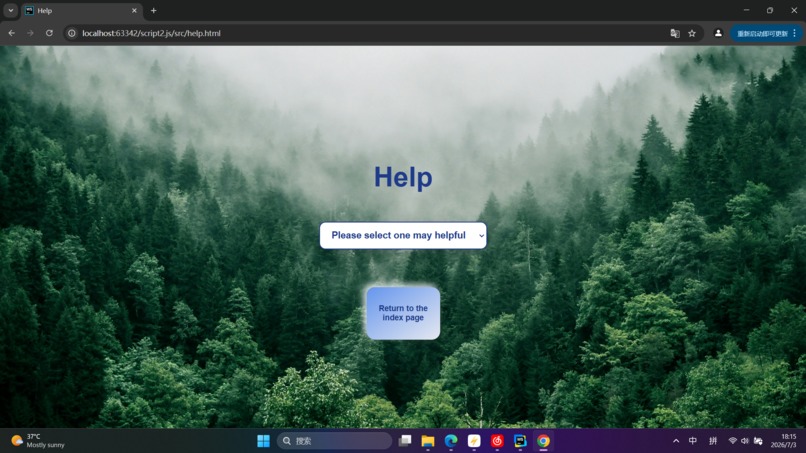This screenshot has height=453, width=806.
Task: Minimize the Chrome window
Action: point(746,10)
